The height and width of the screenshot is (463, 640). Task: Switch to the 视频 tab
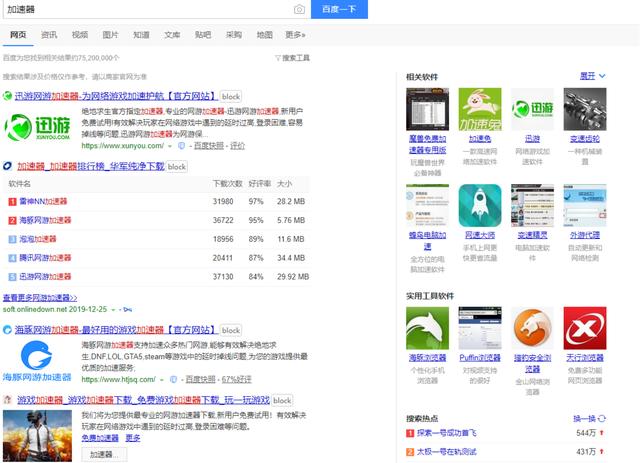(x=80, y=35)
